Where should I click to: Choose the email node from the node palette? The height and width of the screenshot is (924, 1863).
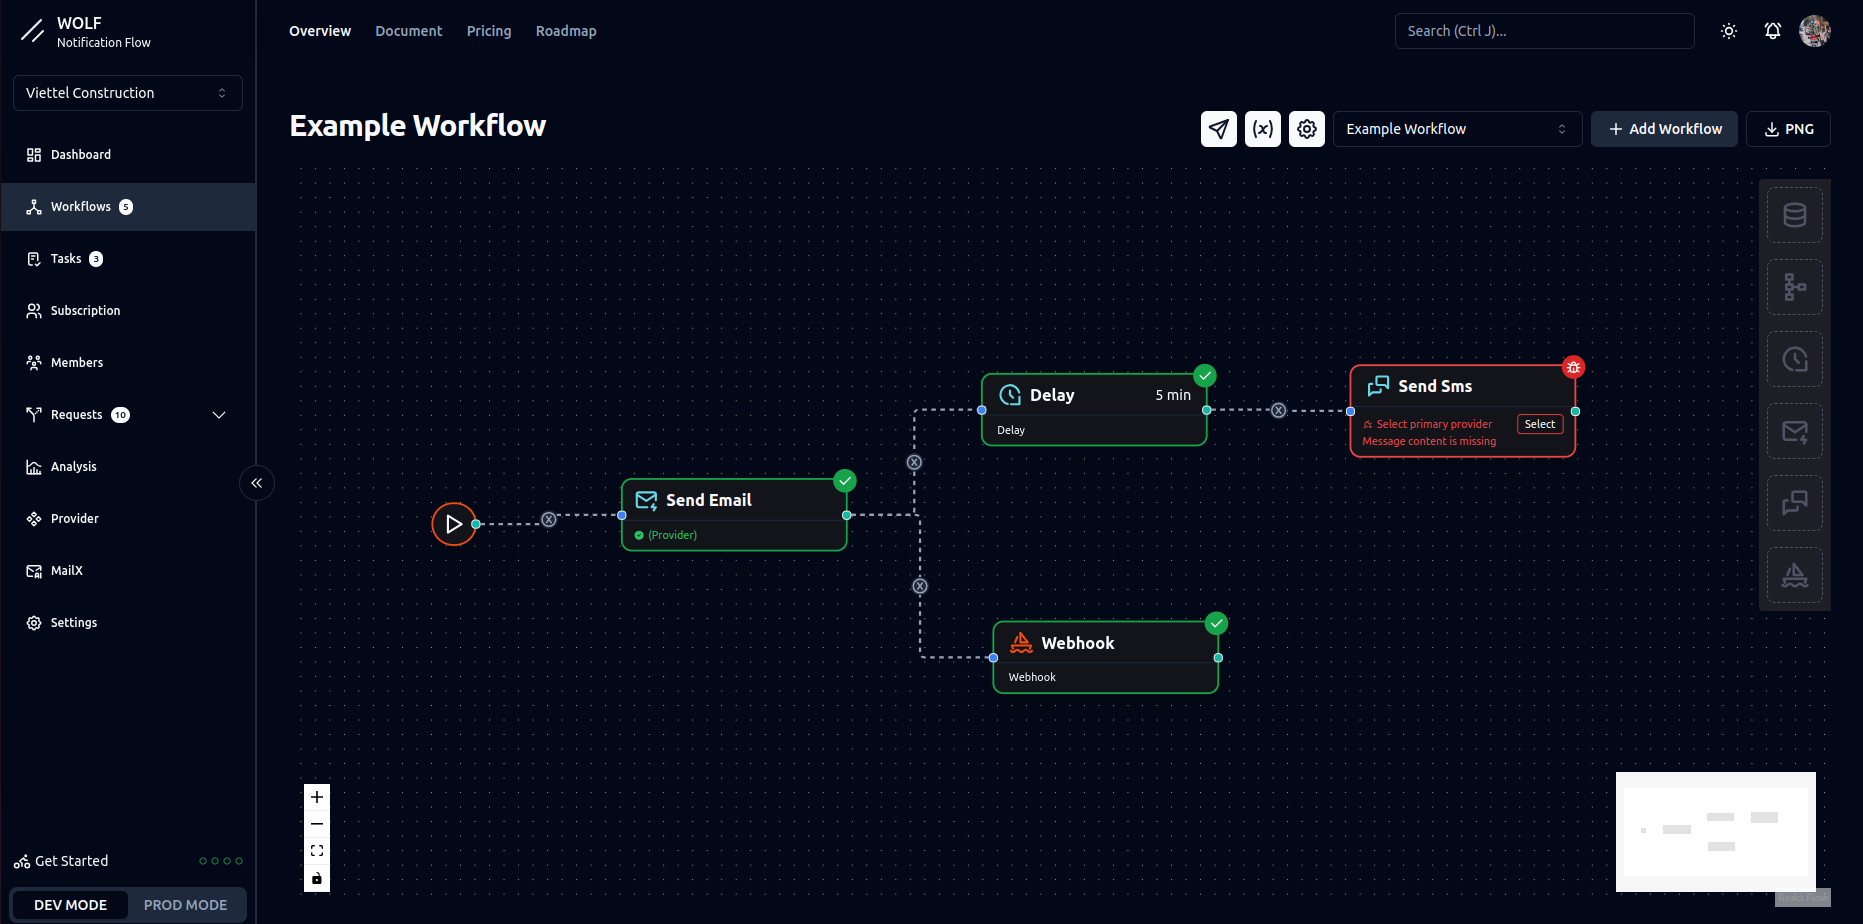point(1794,431)
